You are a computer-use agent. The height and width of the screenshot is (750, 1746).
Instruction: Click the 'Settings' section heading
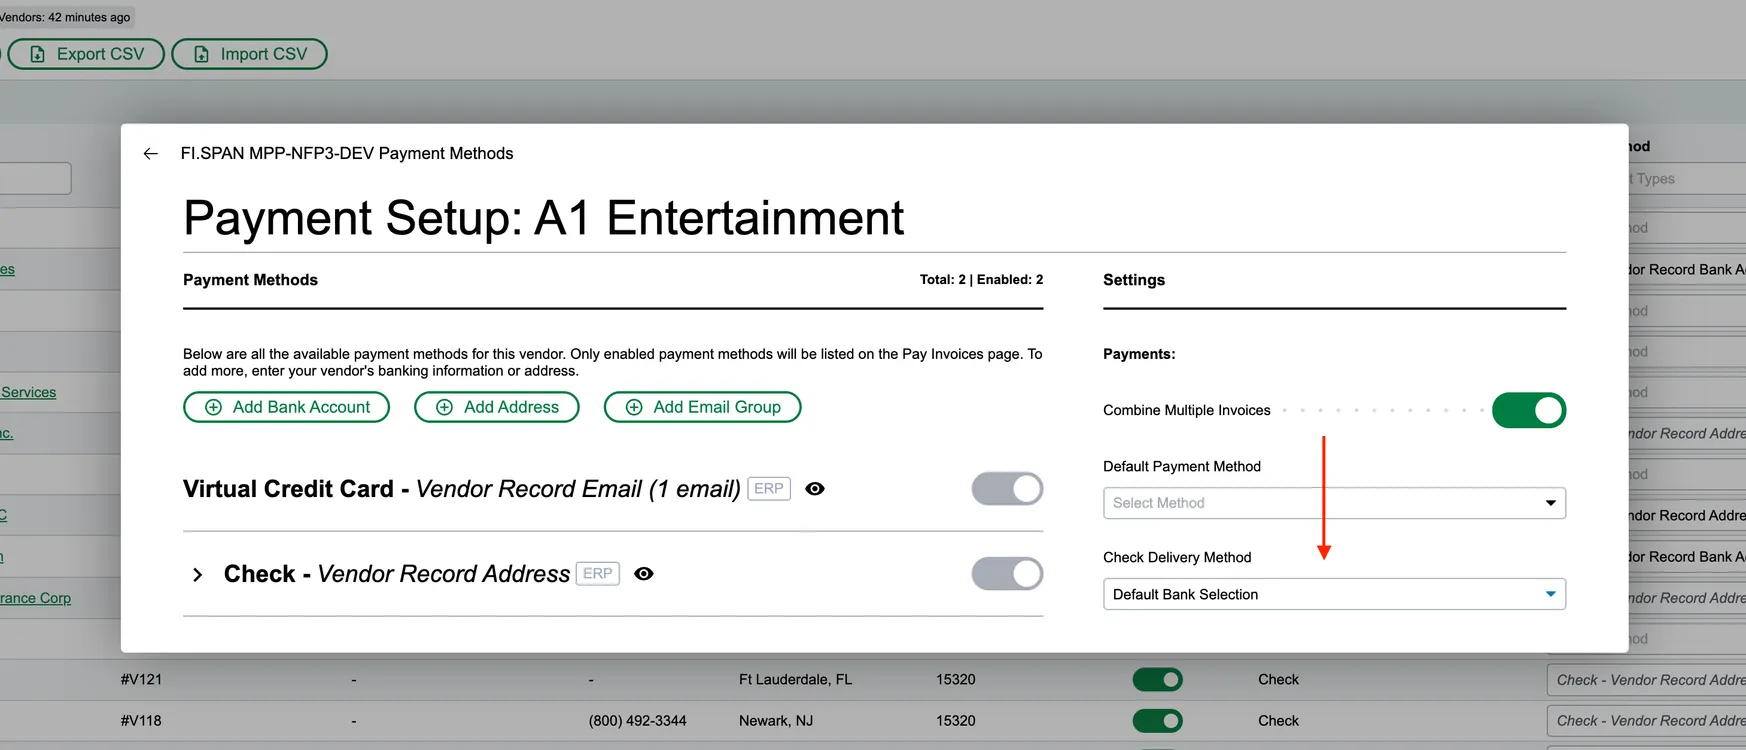(x=1134, y=280)
